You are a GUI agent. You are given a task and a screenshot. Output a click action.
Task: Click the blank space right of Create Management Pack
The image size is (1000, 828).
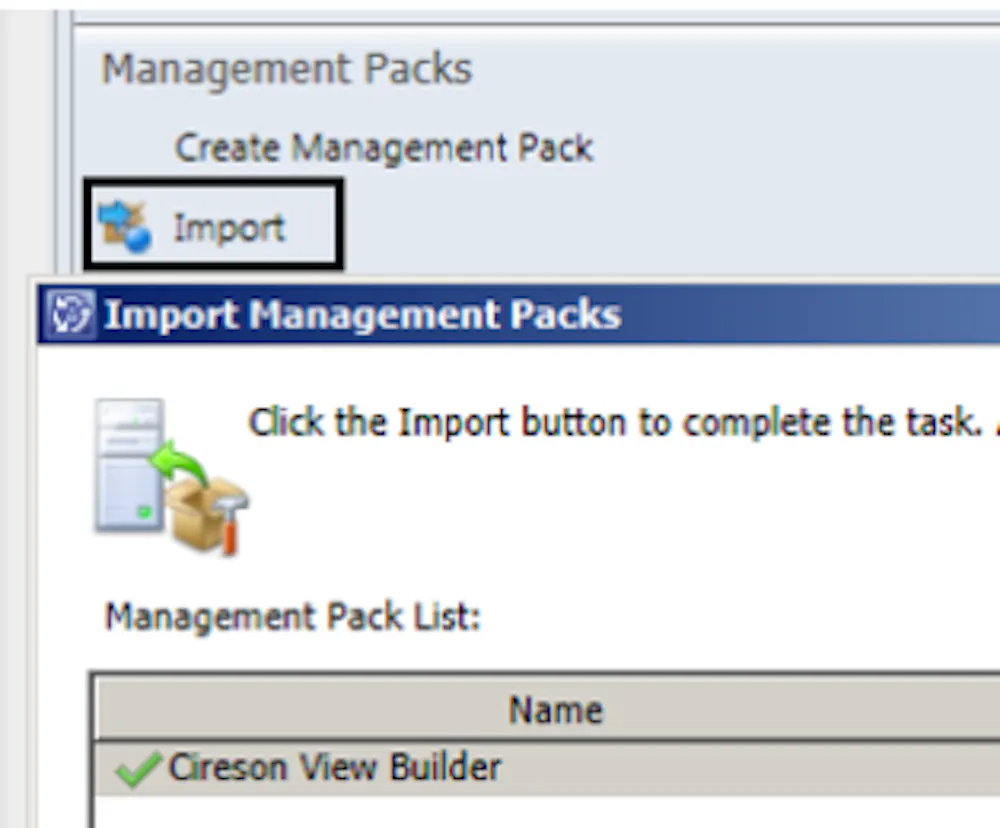tap(796, 148)
